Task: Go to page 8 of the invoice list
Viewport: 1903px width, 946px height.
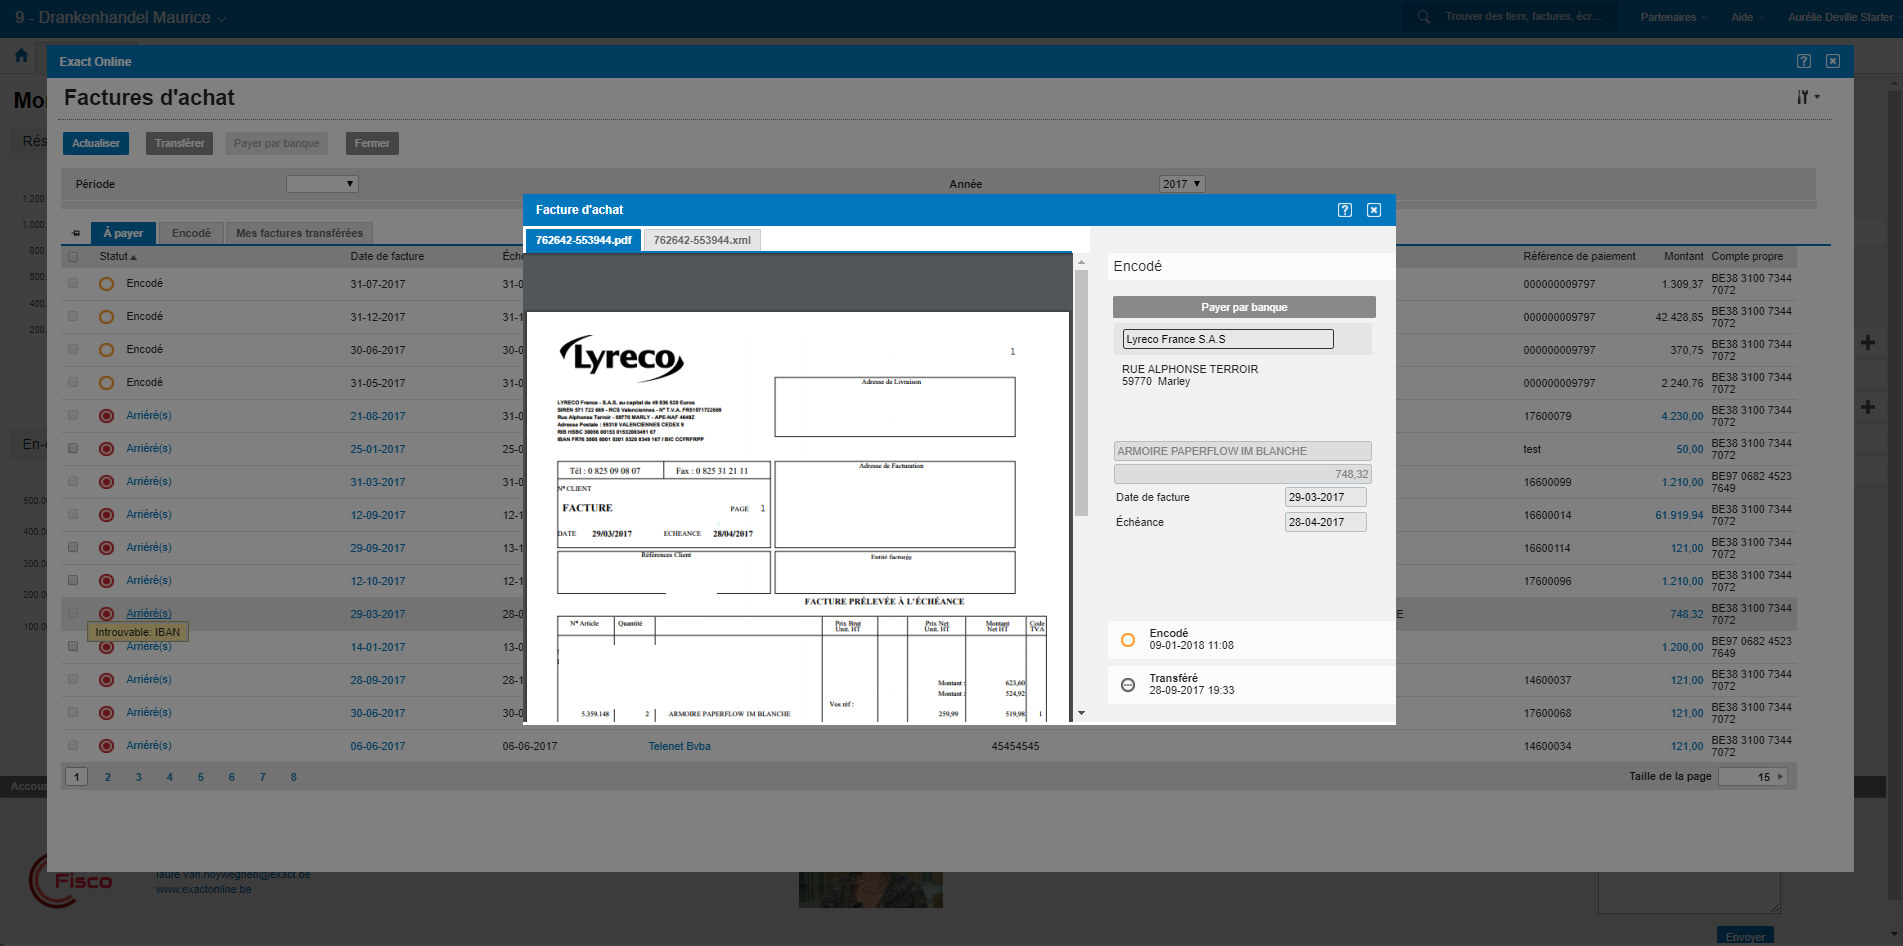Action: [294, 777]
